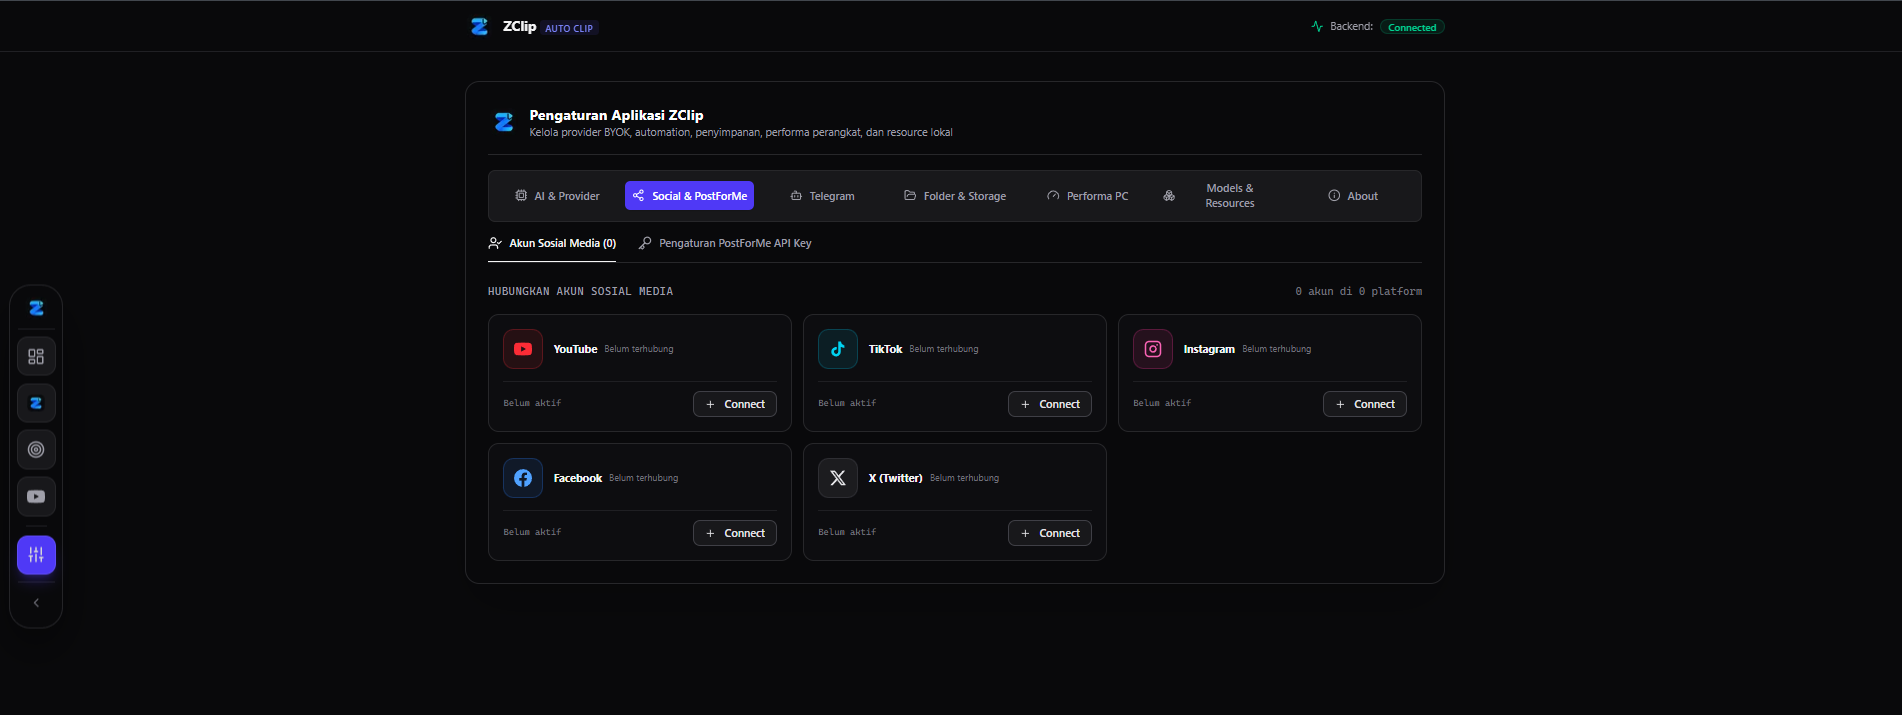Click the ZClip logo in top header
The image size is (1902, 715).
point(480,27)
